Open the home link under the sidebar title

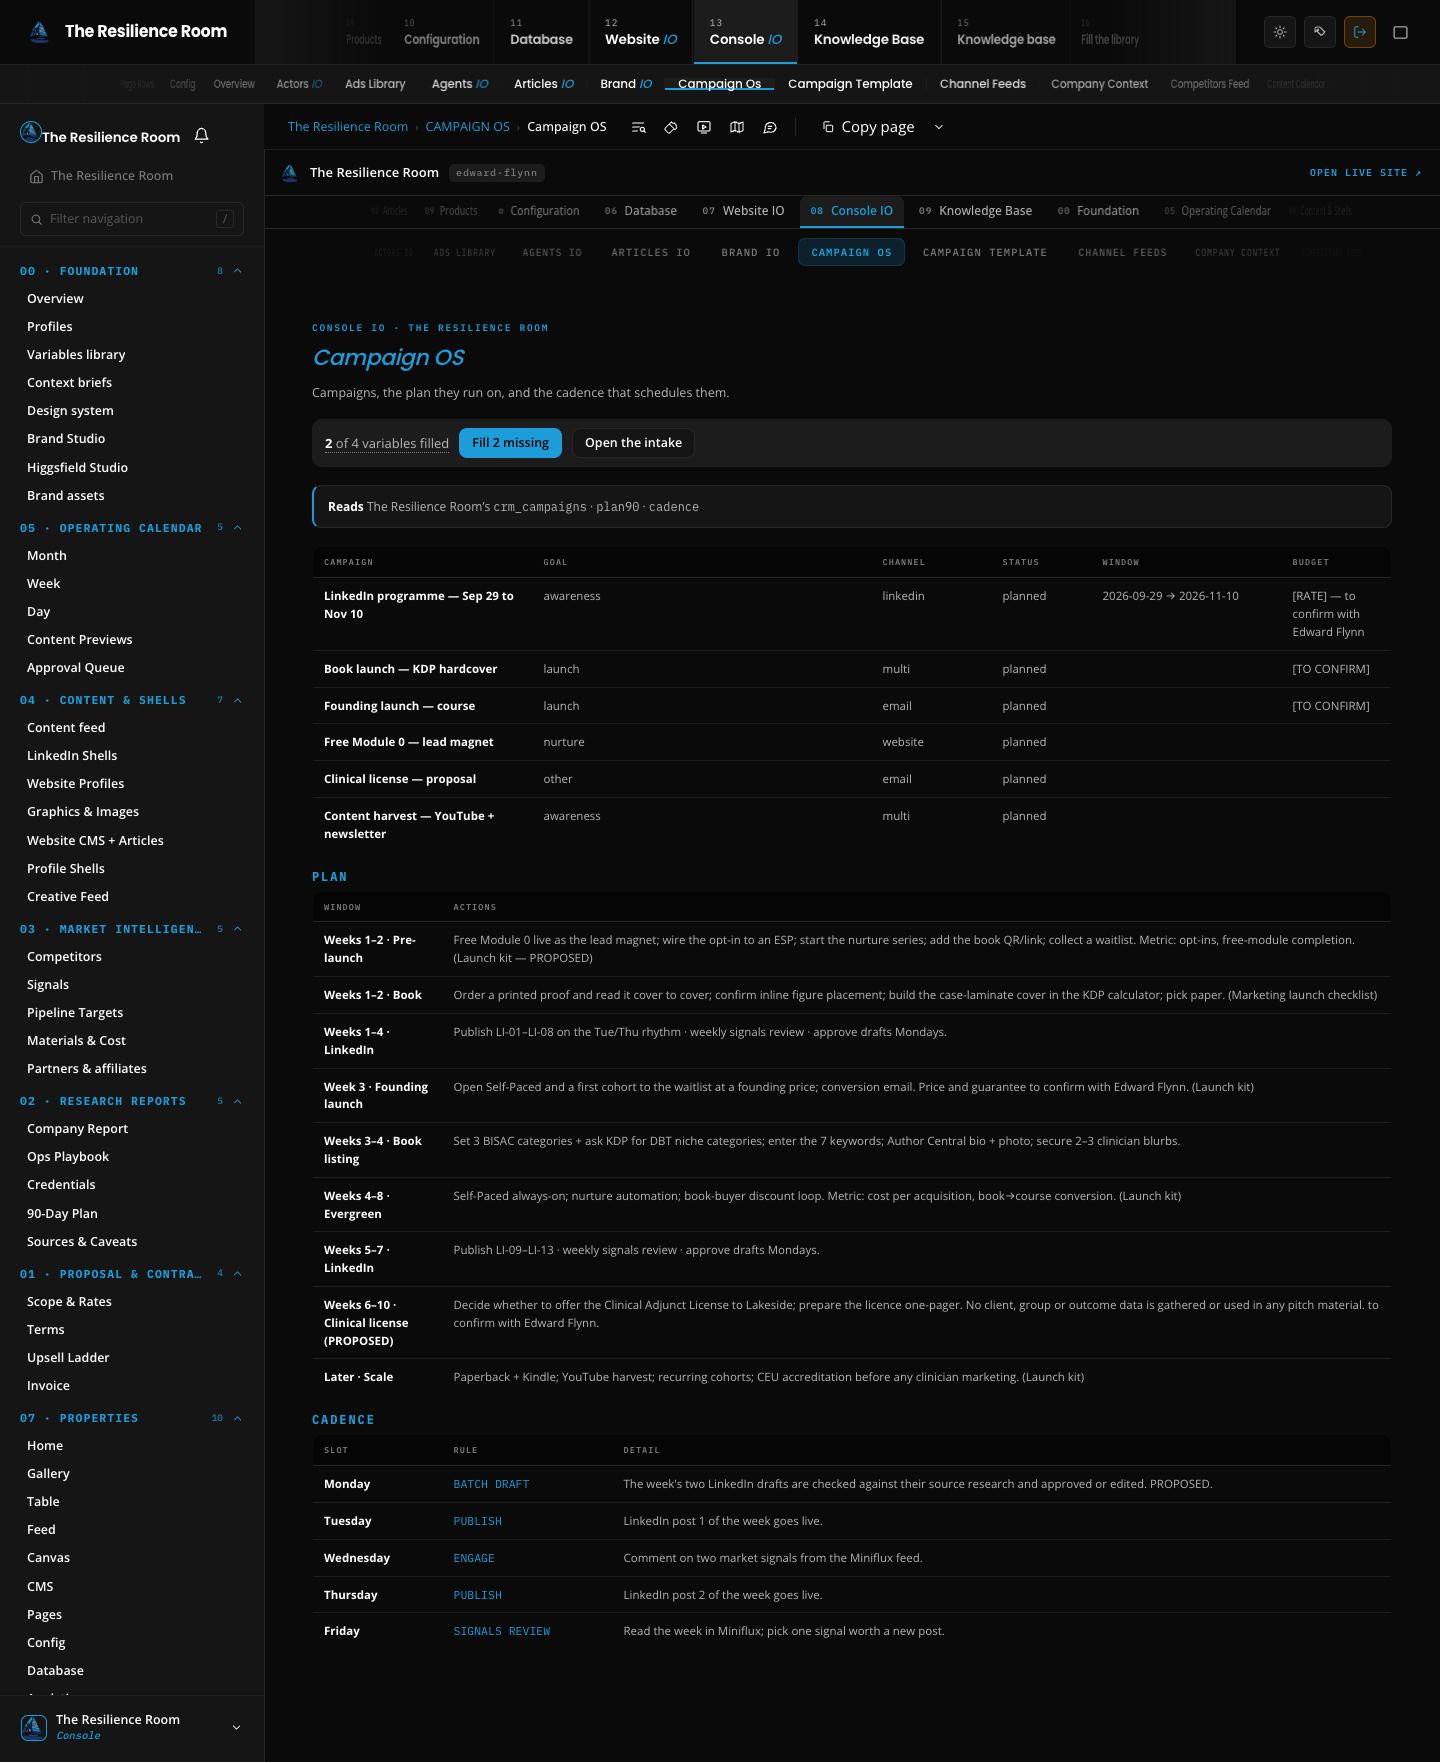102,176
